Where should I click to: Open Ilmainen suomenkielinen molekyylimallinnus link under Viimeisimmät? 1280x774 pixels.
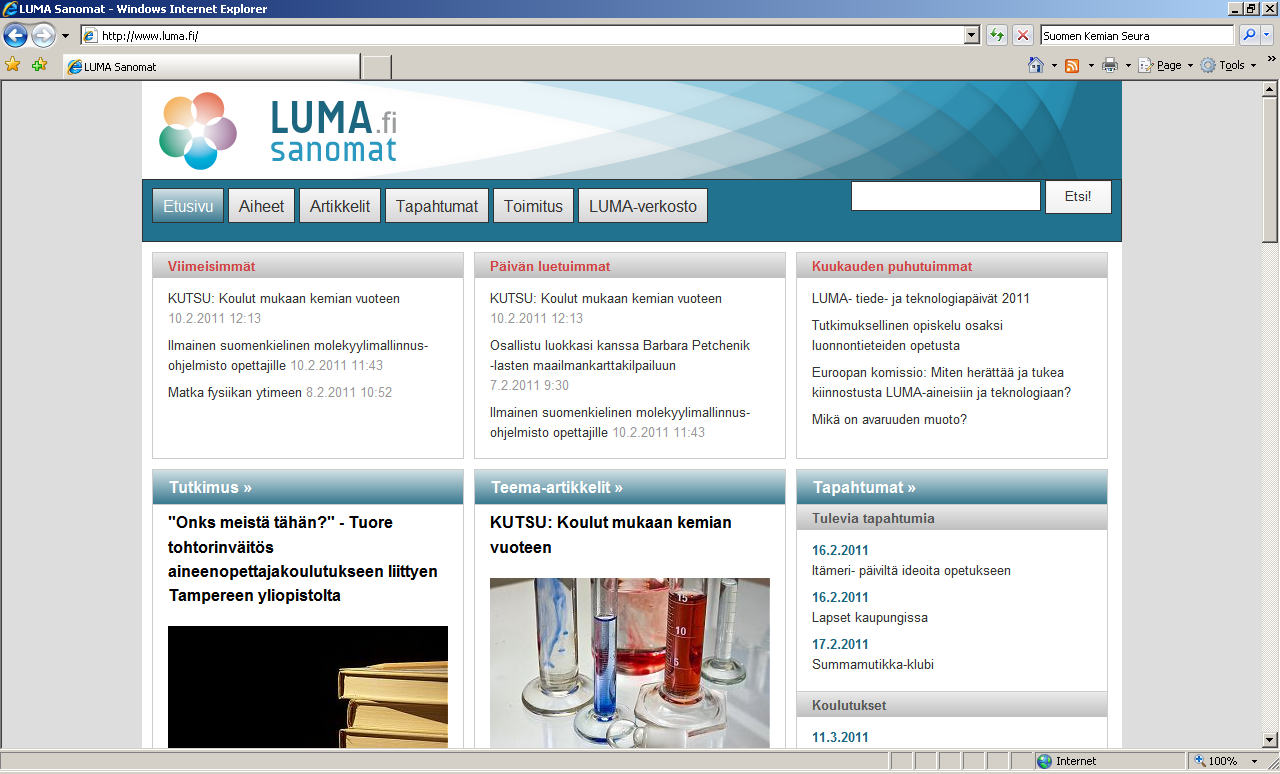(298, 355)
